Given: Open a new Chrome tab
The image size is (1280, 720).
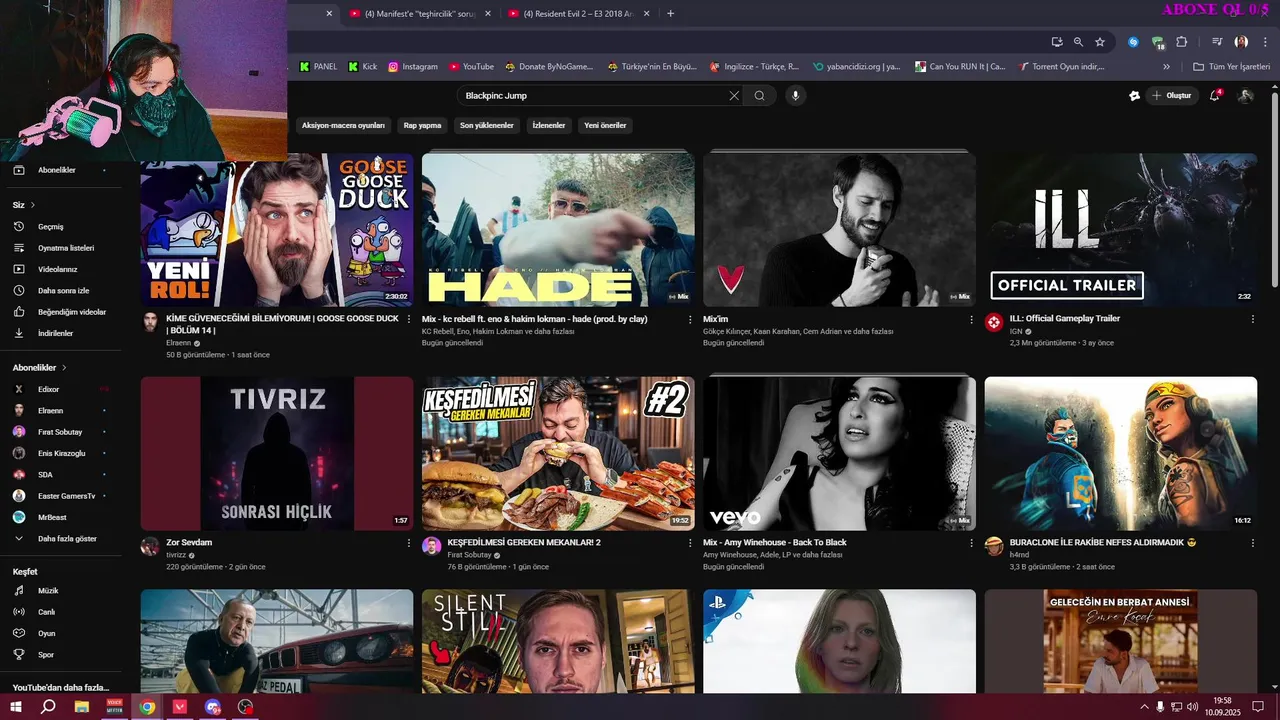Looking at the screenshot, I should click(x=670, y=13).
